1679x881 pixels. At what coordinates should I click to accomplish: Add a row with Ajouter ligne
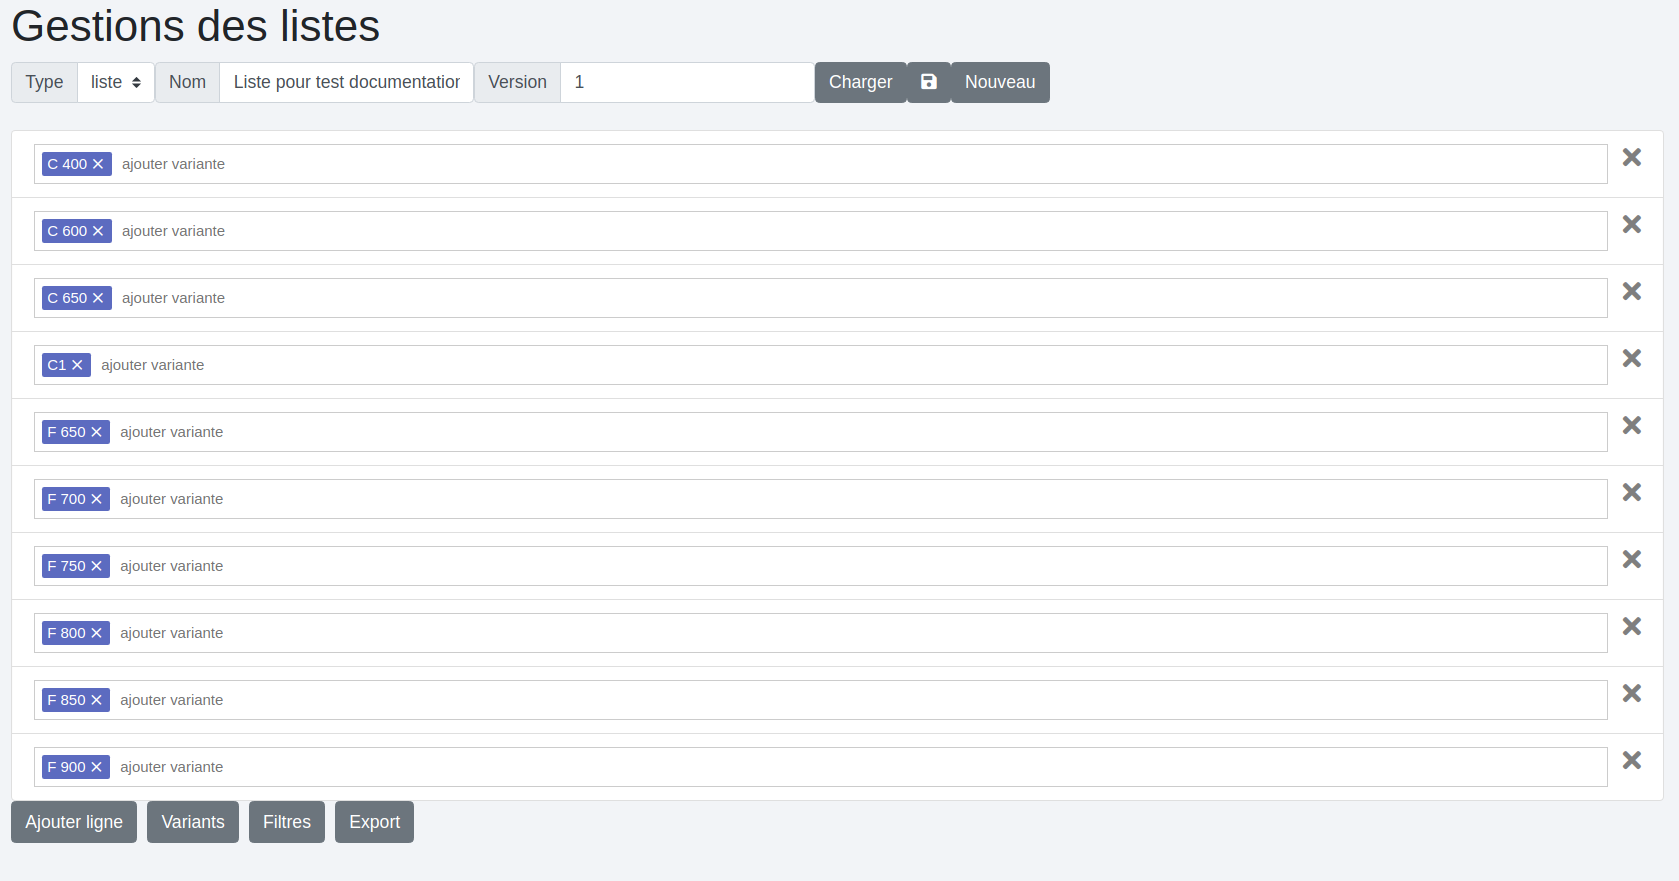coord(74,822)
